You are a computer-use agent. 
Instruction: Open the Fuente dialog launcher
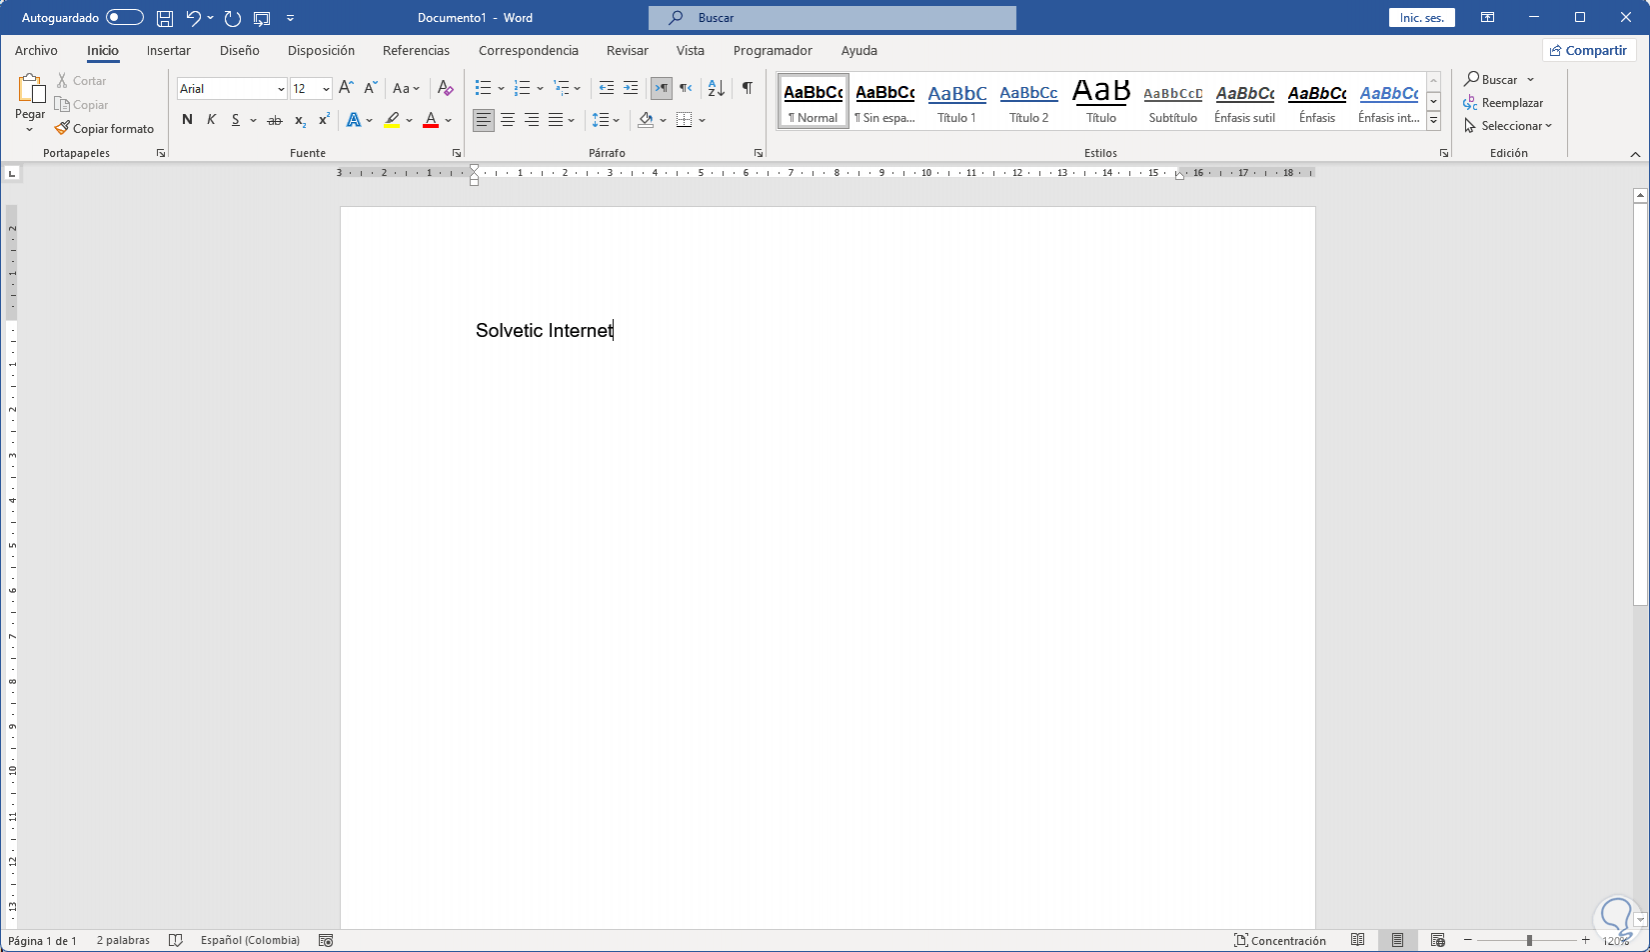pos(456,153)
